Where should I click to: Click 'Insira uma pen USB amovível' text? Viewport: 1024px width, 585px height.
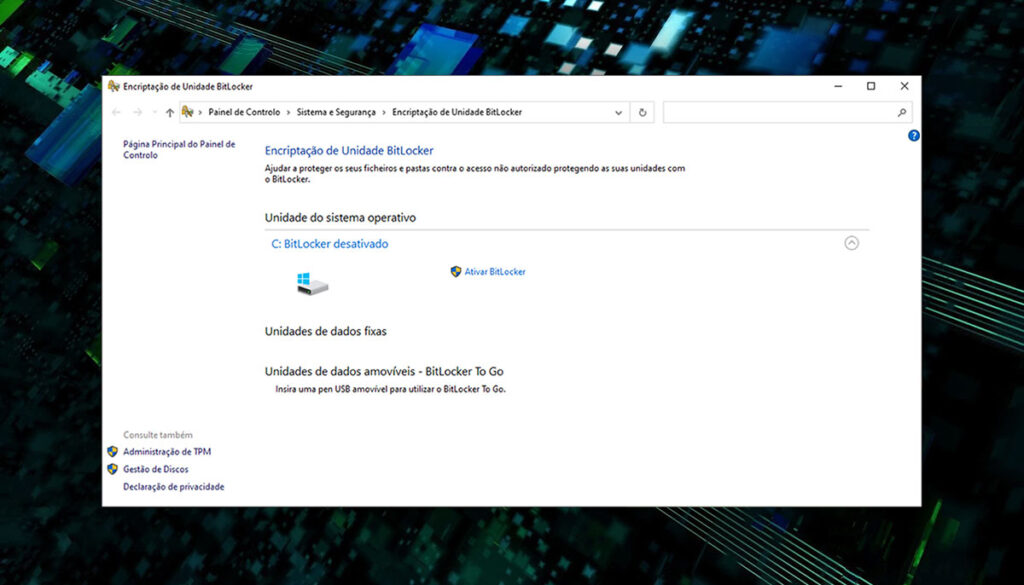(x=391, y=389)
